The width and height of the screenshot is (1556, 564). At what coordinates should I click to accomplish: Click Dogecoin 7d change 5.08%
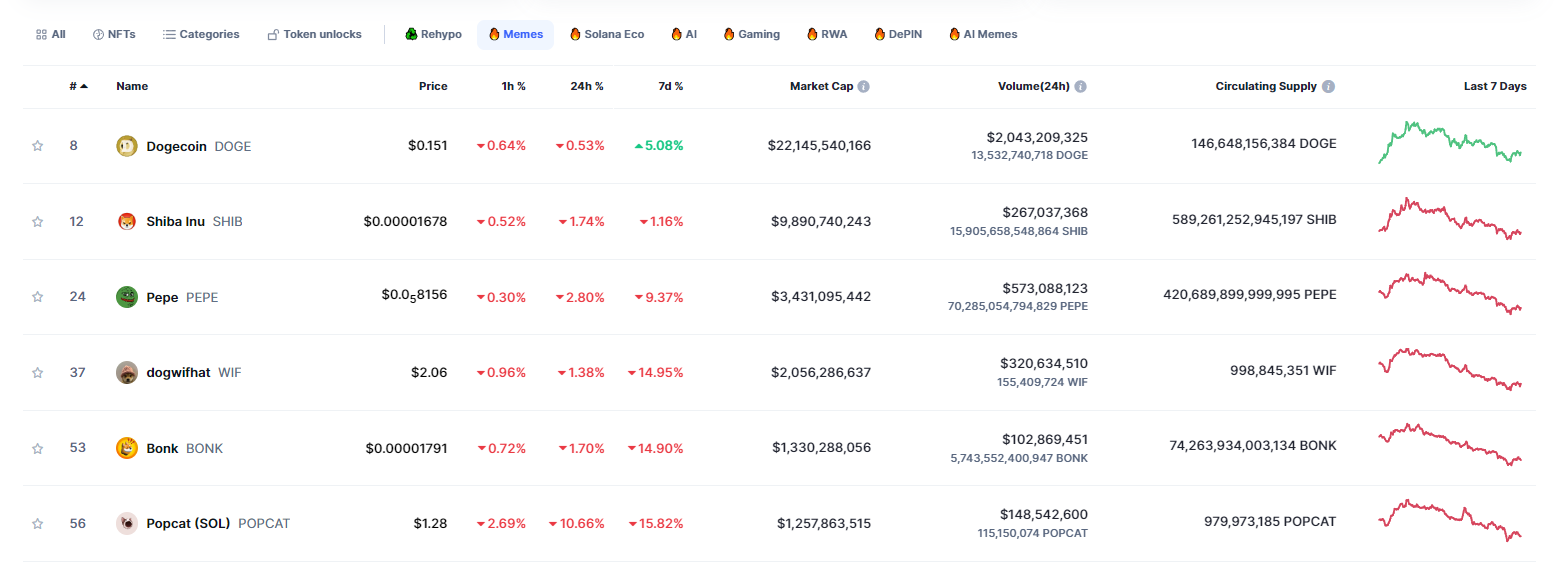pos(659,146)
